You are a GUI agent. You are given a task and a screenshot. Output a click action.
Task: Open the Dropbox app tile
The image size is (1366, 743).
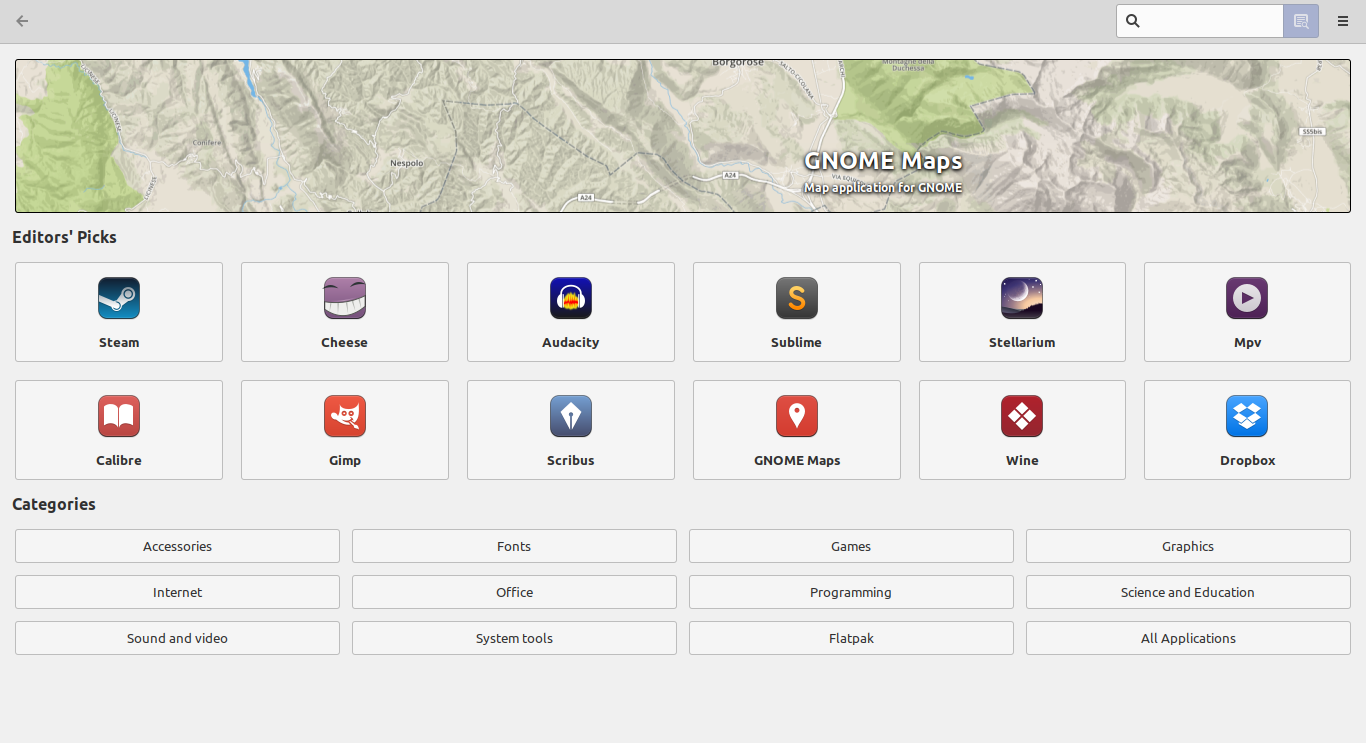click(1247, 430)
